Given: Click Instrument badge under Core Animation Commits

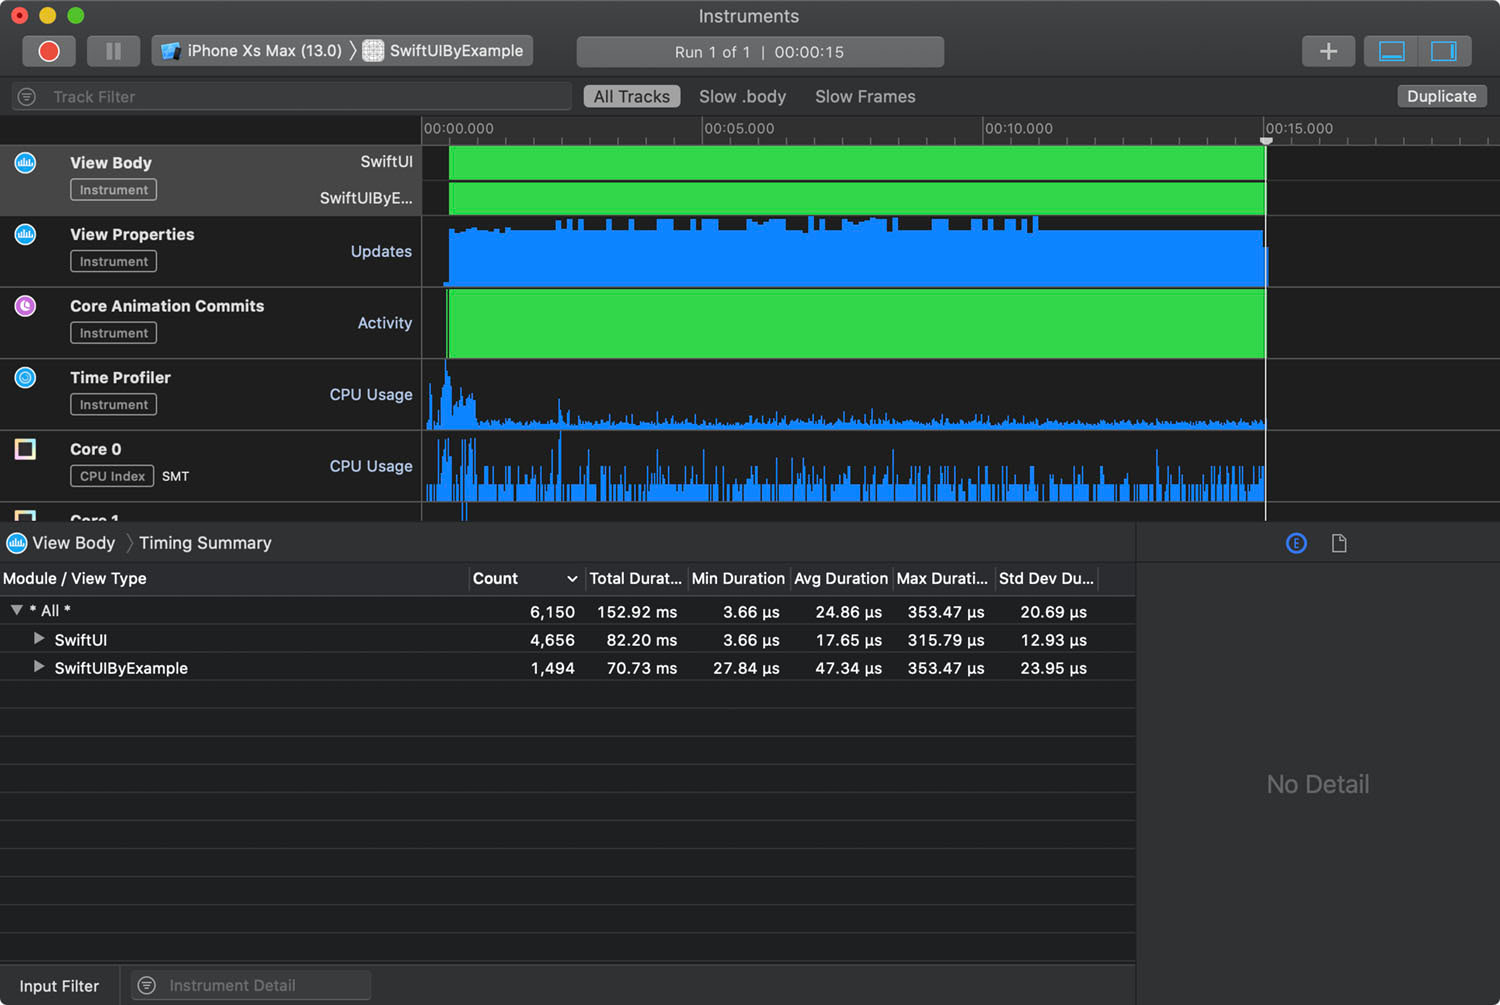Looking at the screenshot, I should (x=113, y=333).
